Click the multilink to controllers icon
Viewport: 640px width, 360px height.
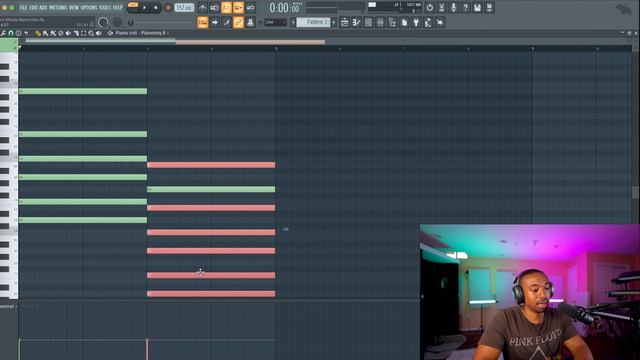(x=250, y=22)
